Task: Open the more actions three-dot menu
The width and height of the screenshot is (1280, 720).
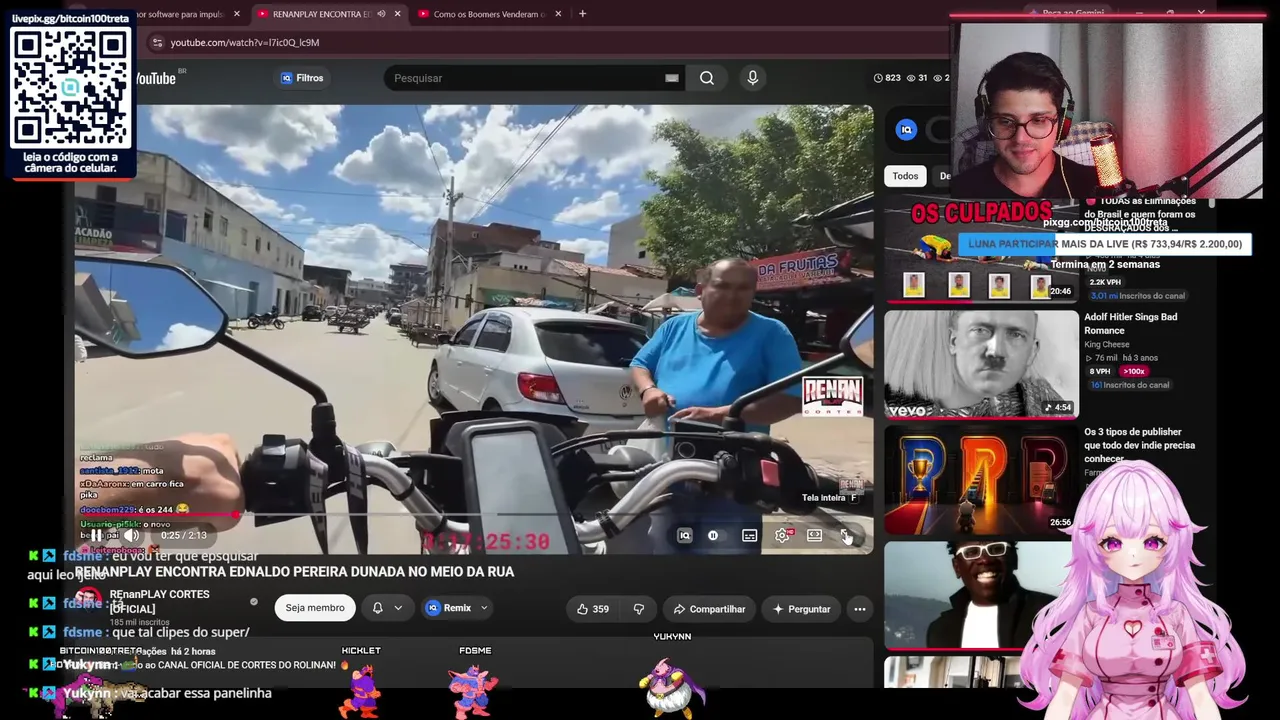Action: pyautogui.click(x=859, y=609)
